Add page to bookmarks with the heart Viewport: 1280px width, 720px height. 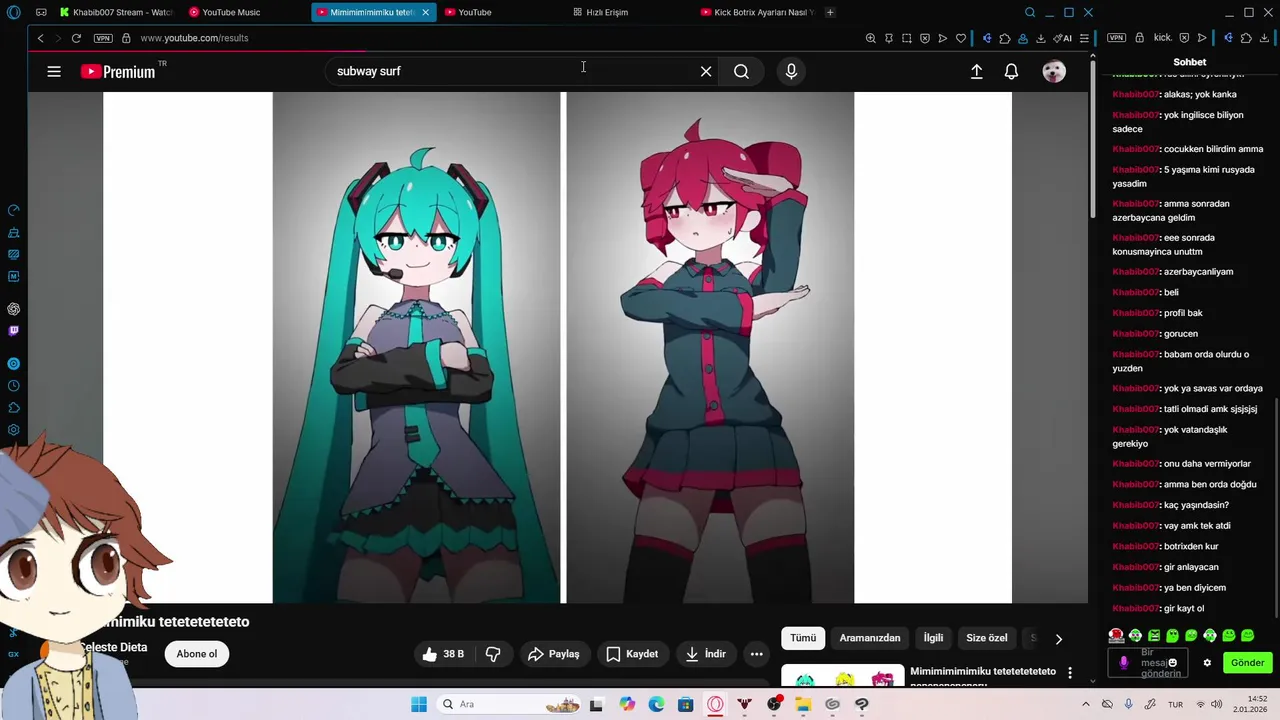pyautogui.click(x=961, y=38)
